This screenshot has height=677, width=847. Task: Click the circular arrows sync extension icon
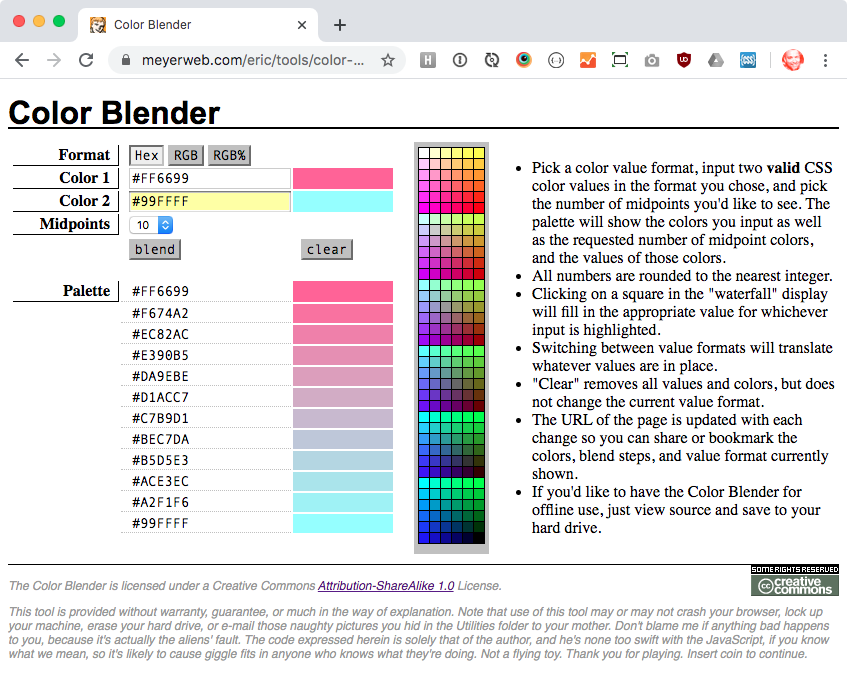(x=492, y=60)
